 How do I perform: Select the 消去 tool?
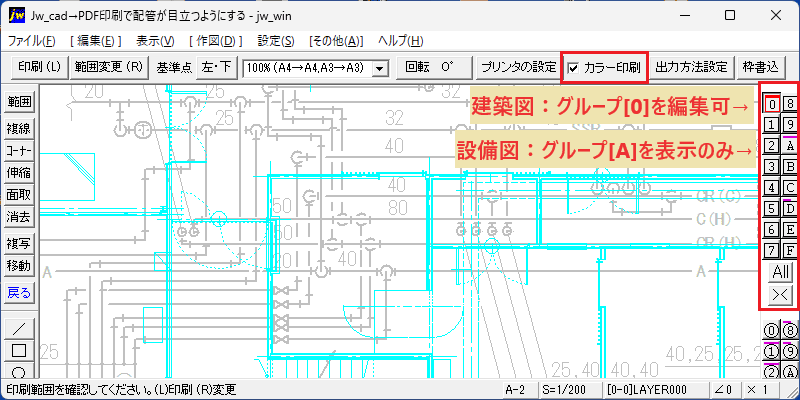pos(19,217)
